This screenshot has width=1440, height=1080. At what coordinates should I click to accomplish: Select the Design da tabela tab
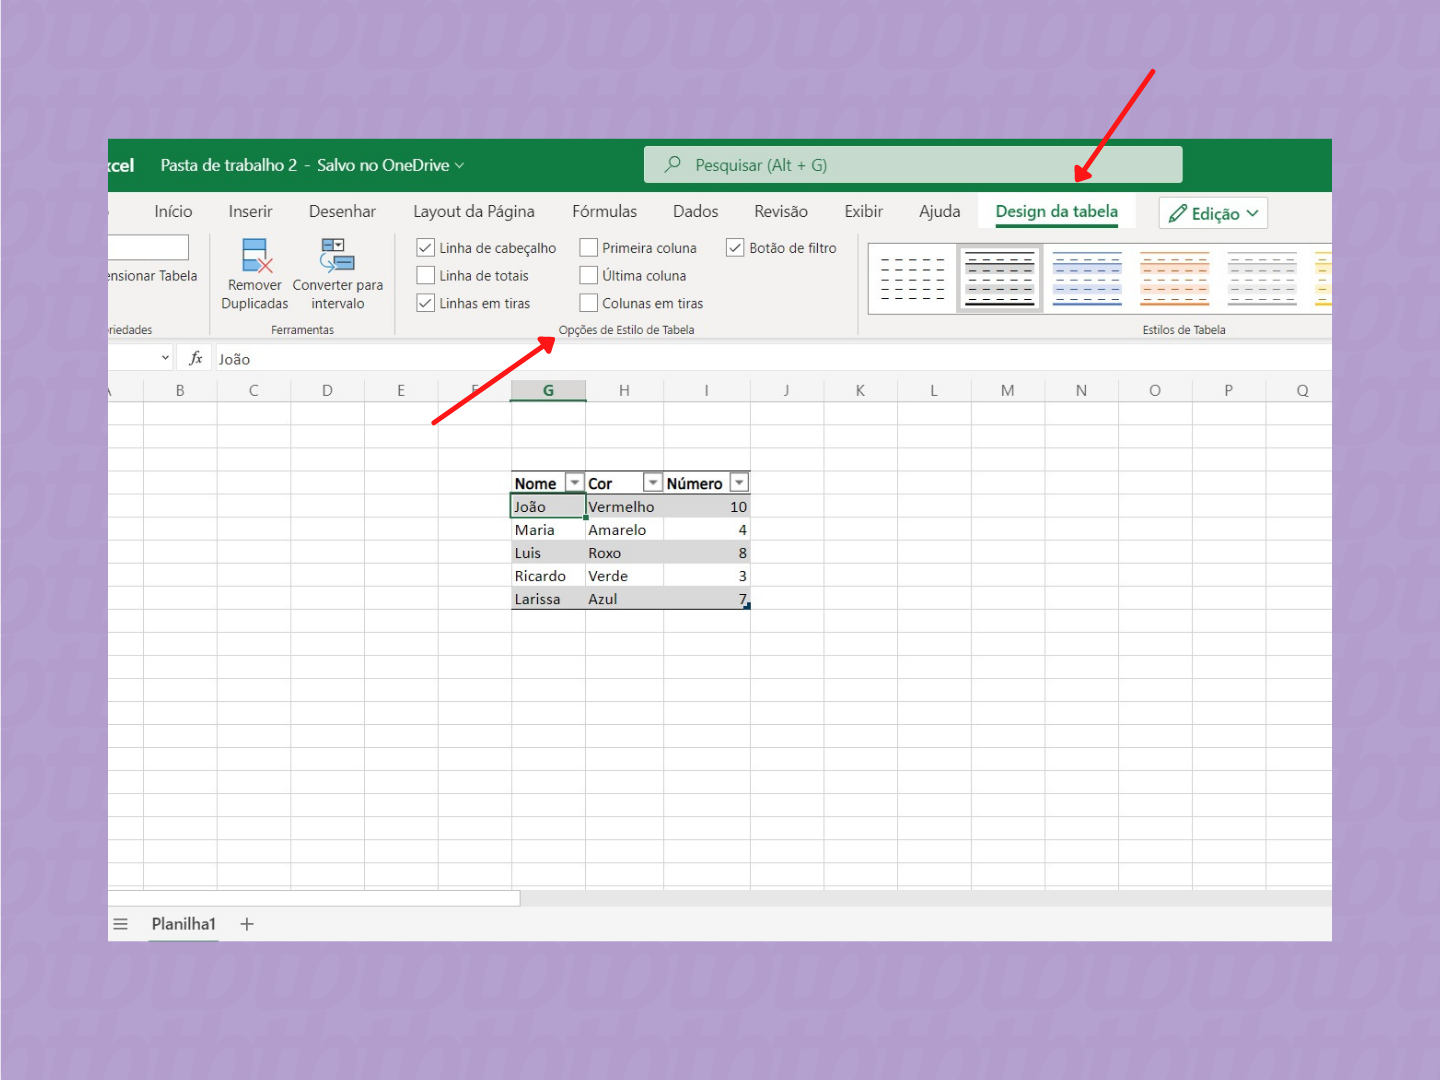point(1056,211)
